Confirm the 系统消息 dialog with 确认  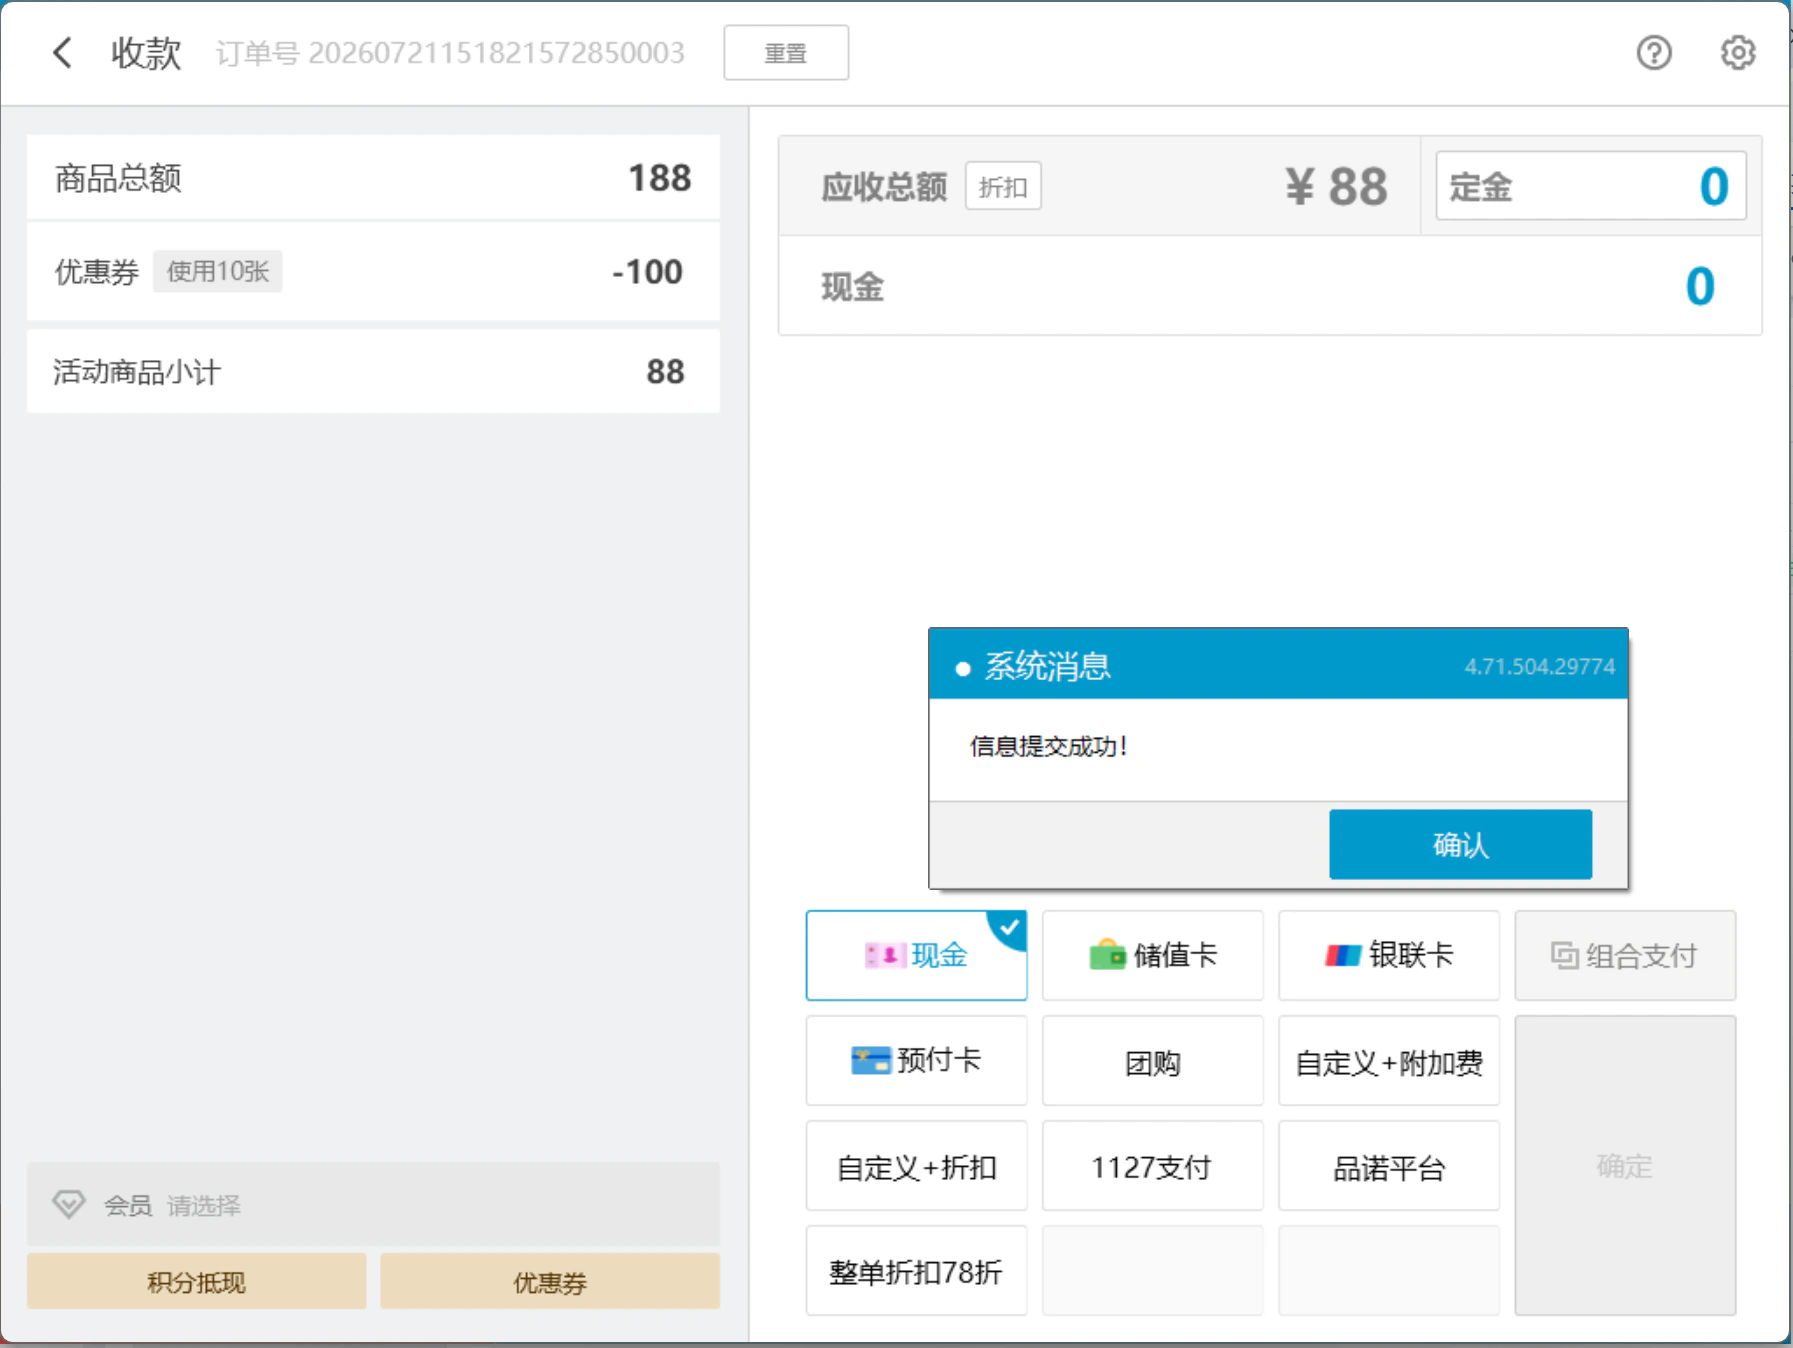(1460, 844)
